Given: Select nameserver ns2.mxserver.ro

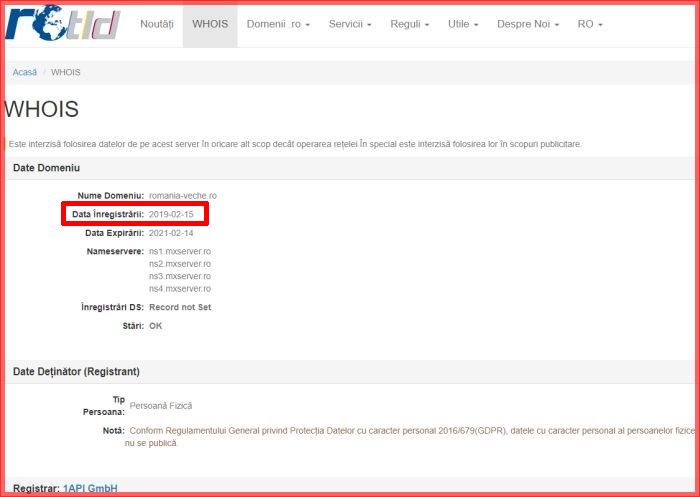Looking at the screenshot, I should tap(180, 264).
